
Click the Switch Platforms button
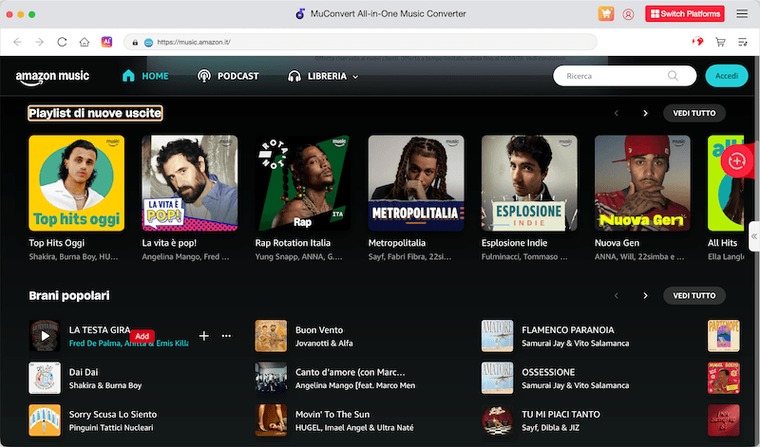tap(685, 14)
